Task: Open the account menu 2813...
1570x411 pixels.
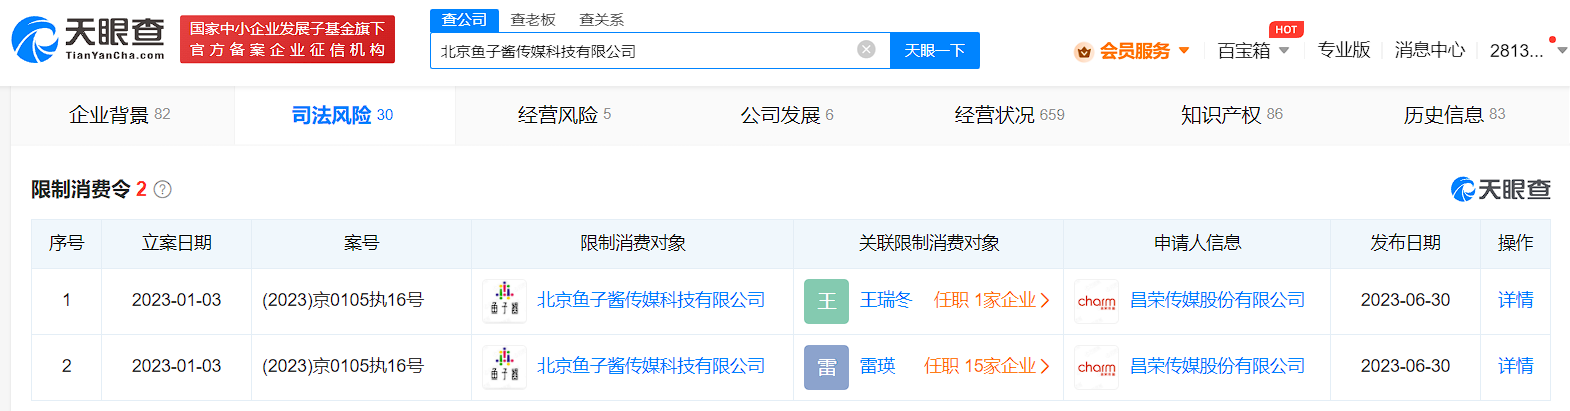Action: pos(1526,51)
